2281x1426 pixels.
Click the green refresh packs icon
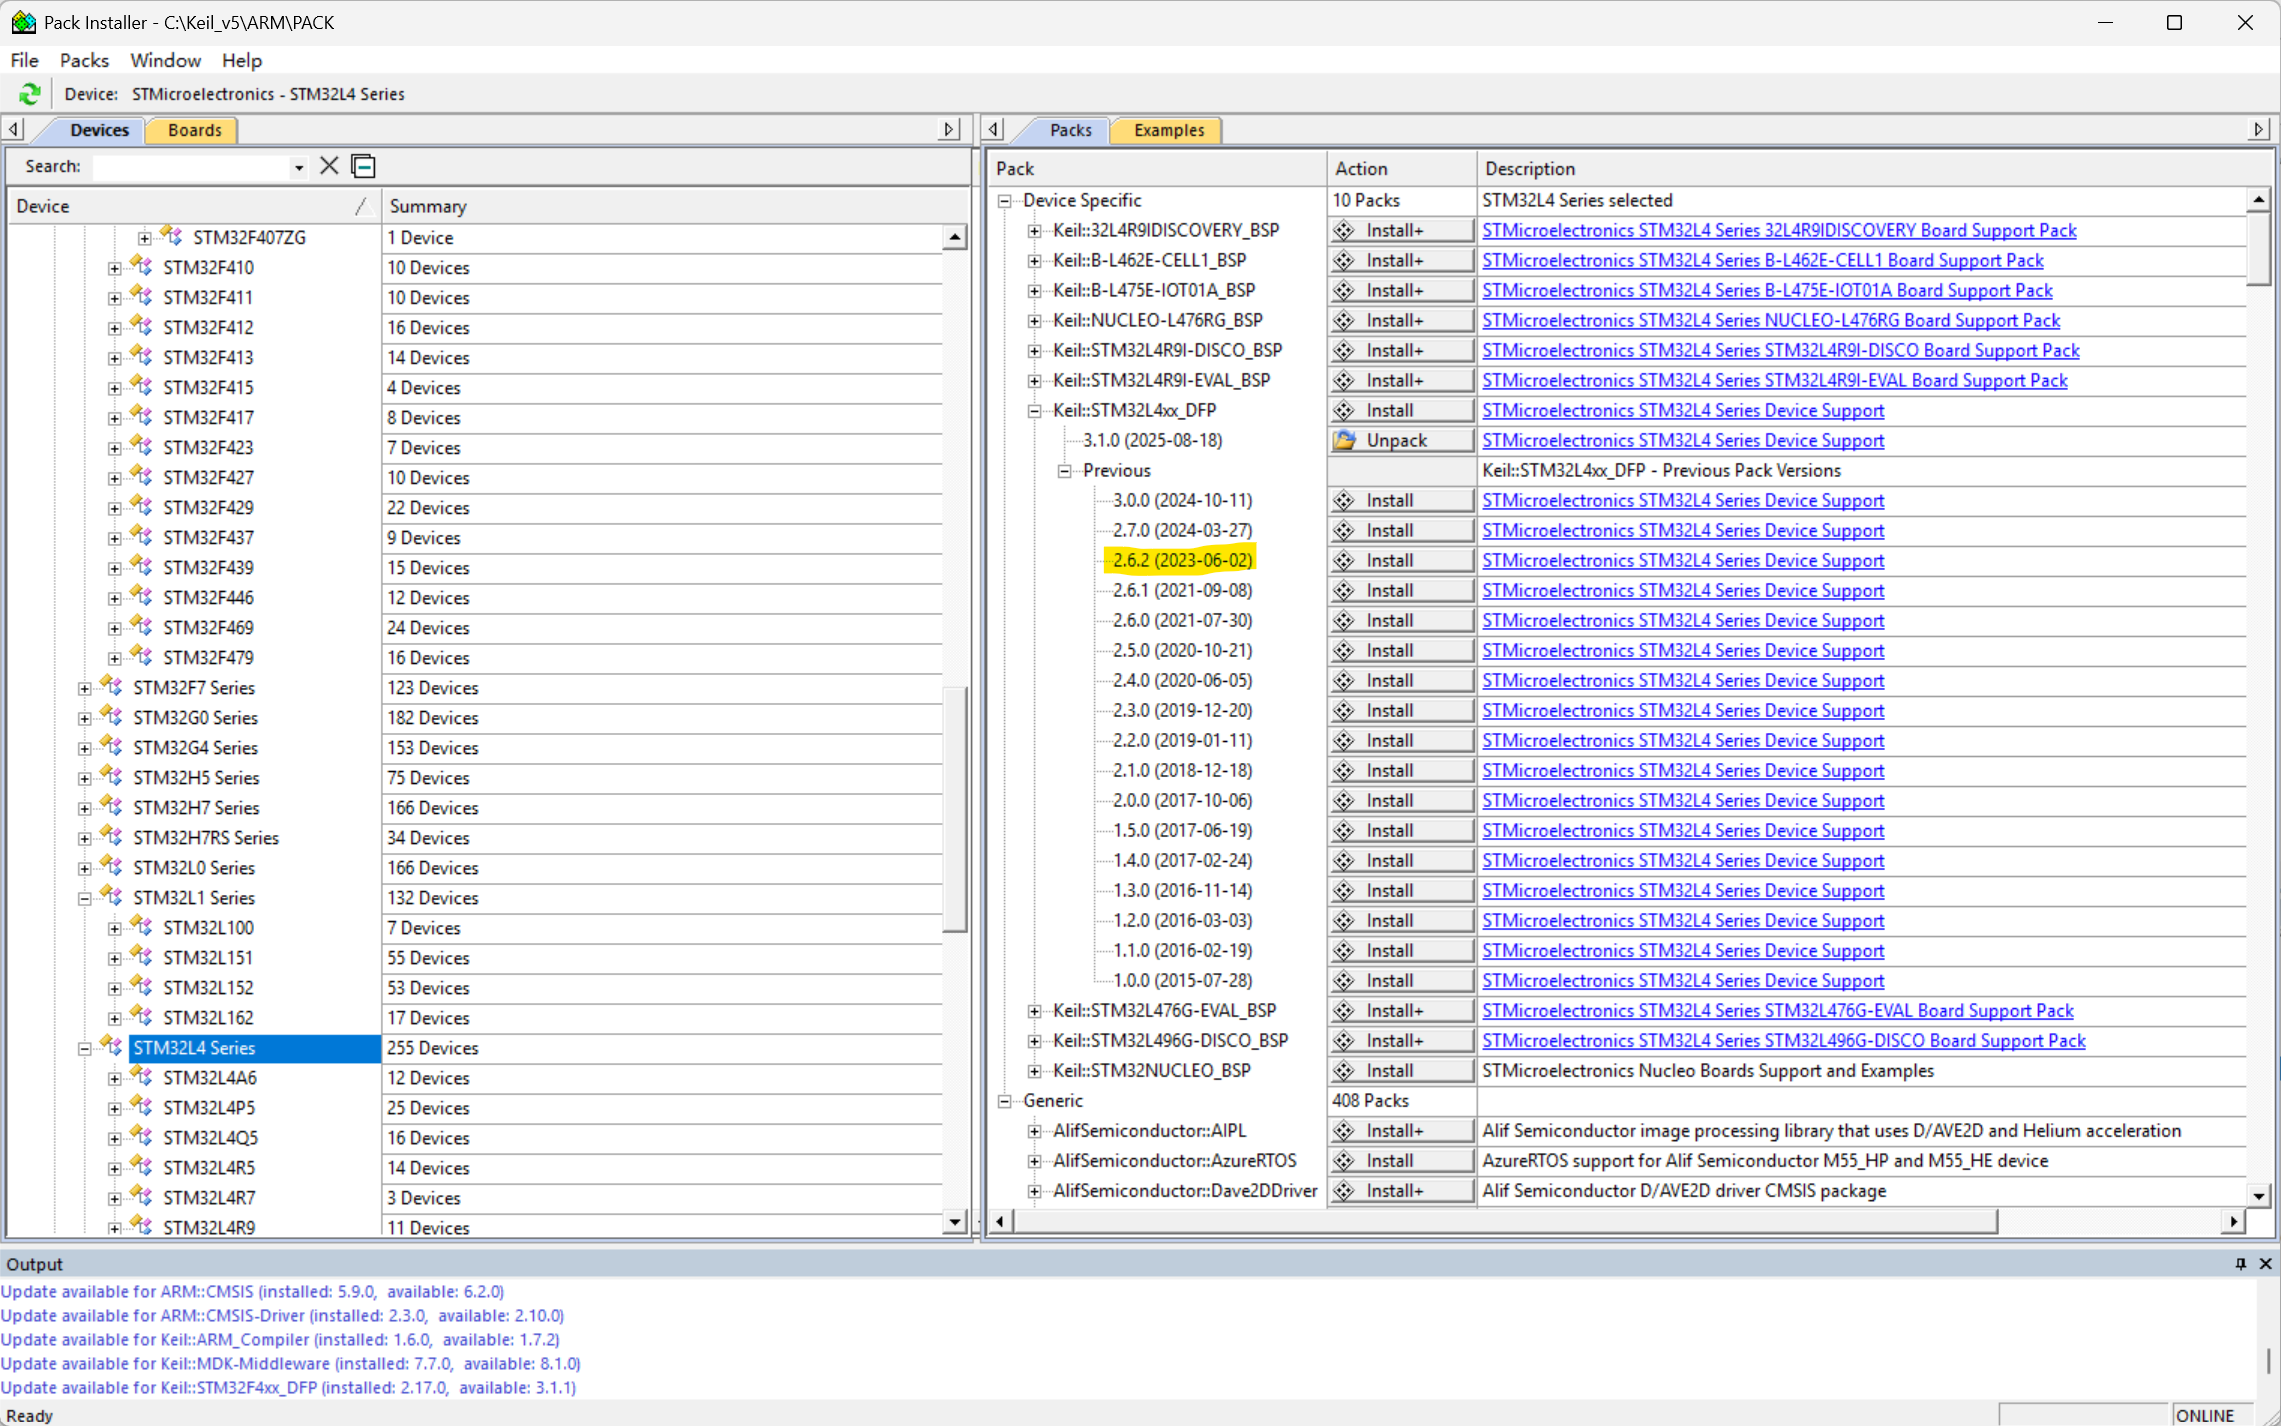(x=29, y=94)
